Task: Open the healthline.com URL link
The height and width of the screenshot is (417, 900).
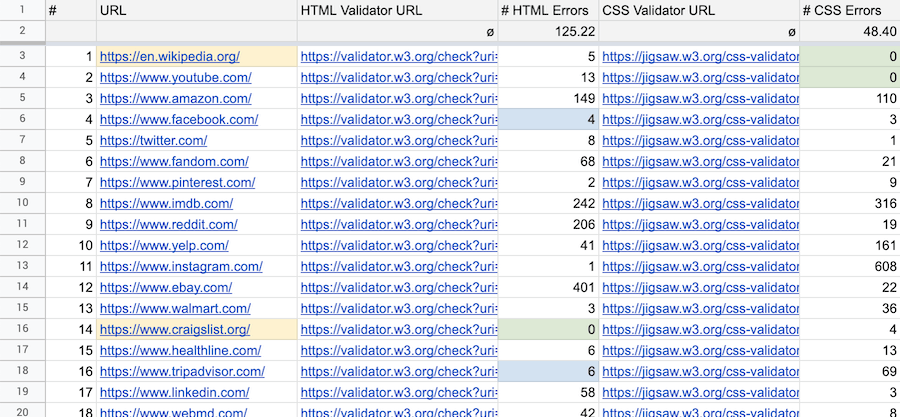Action: 180,350
